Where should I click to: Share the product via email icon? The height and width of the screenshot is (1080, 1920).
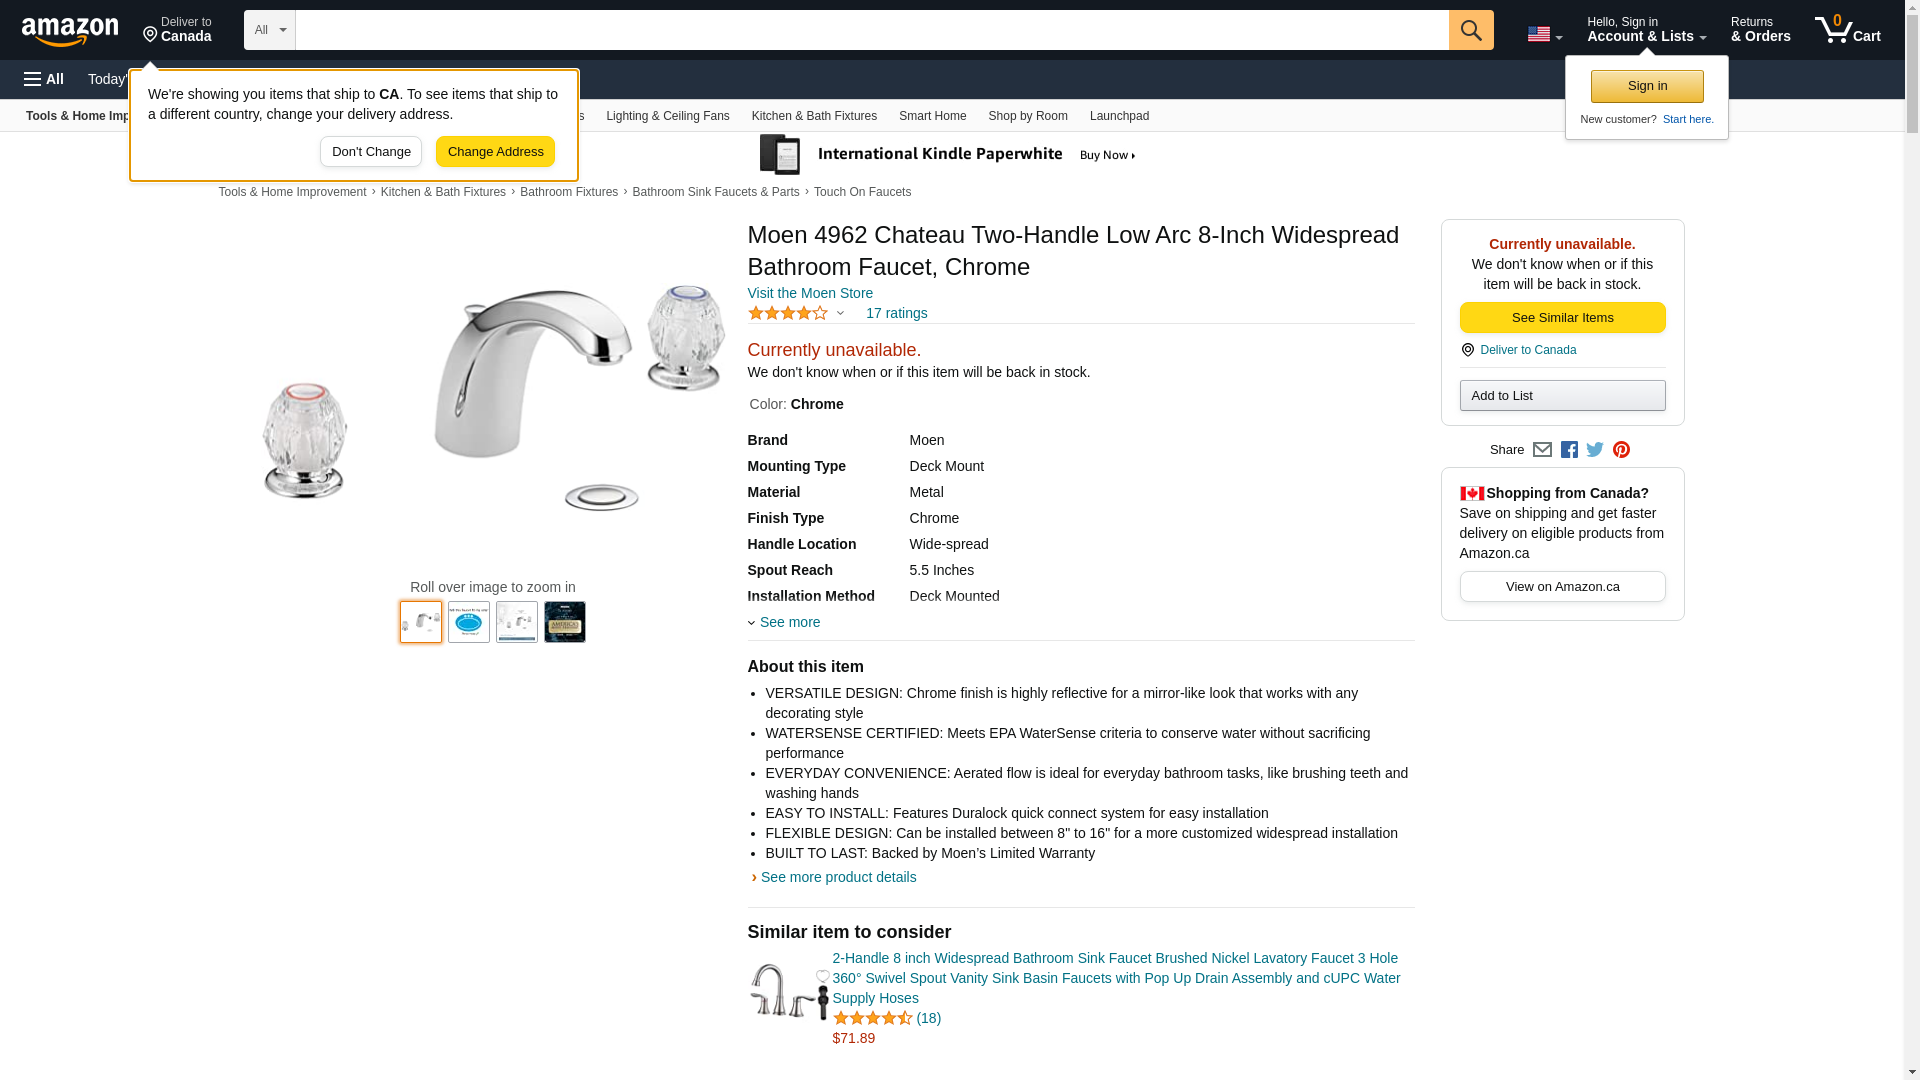coord(1542,450)
